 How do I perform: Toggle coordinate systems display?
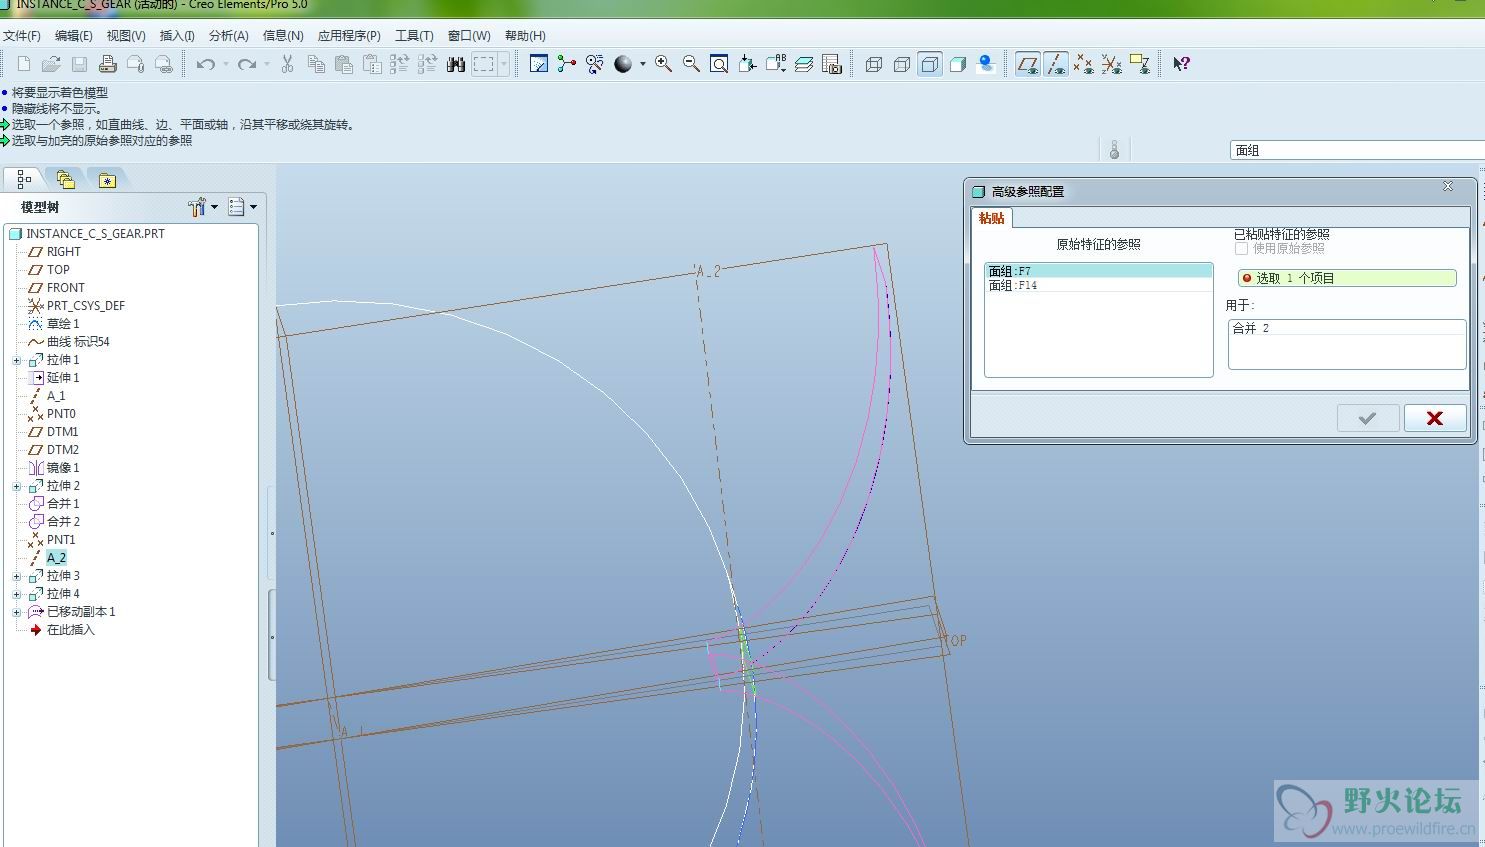click(x=1111, y=64)
